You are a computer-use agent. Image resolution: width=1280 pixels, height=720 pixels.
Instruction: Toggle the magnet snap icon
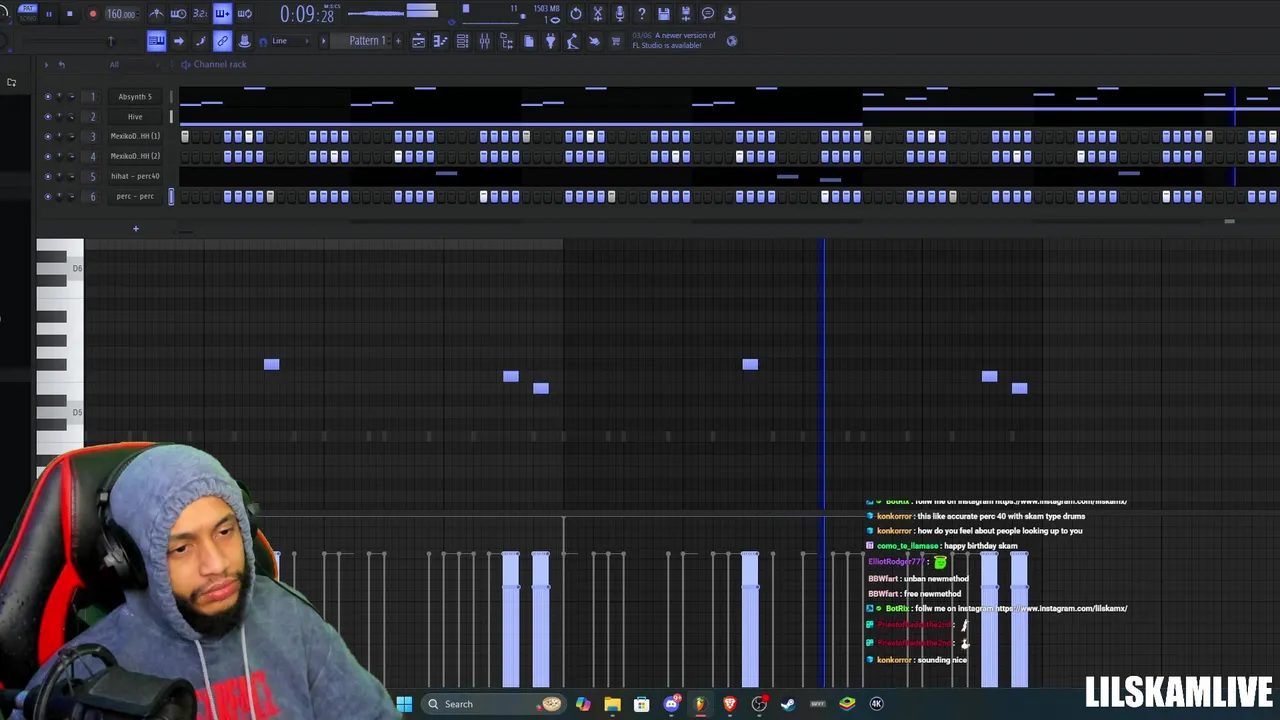pos(262,42)
